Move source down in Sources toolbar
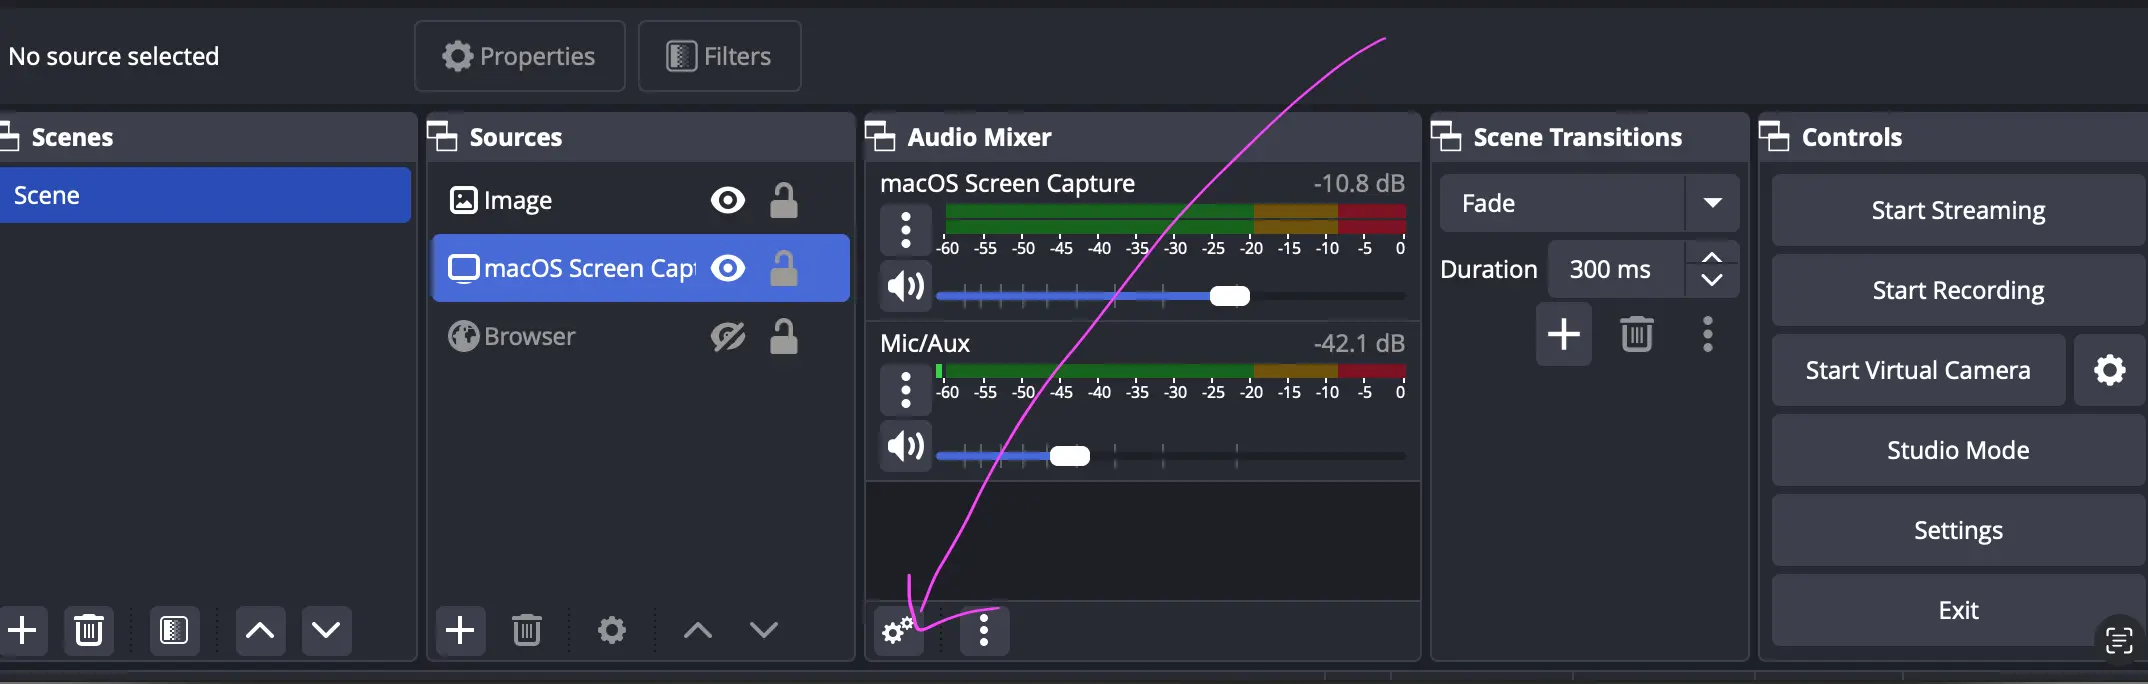The image size is (2148, 684). [x=764, y=630]
